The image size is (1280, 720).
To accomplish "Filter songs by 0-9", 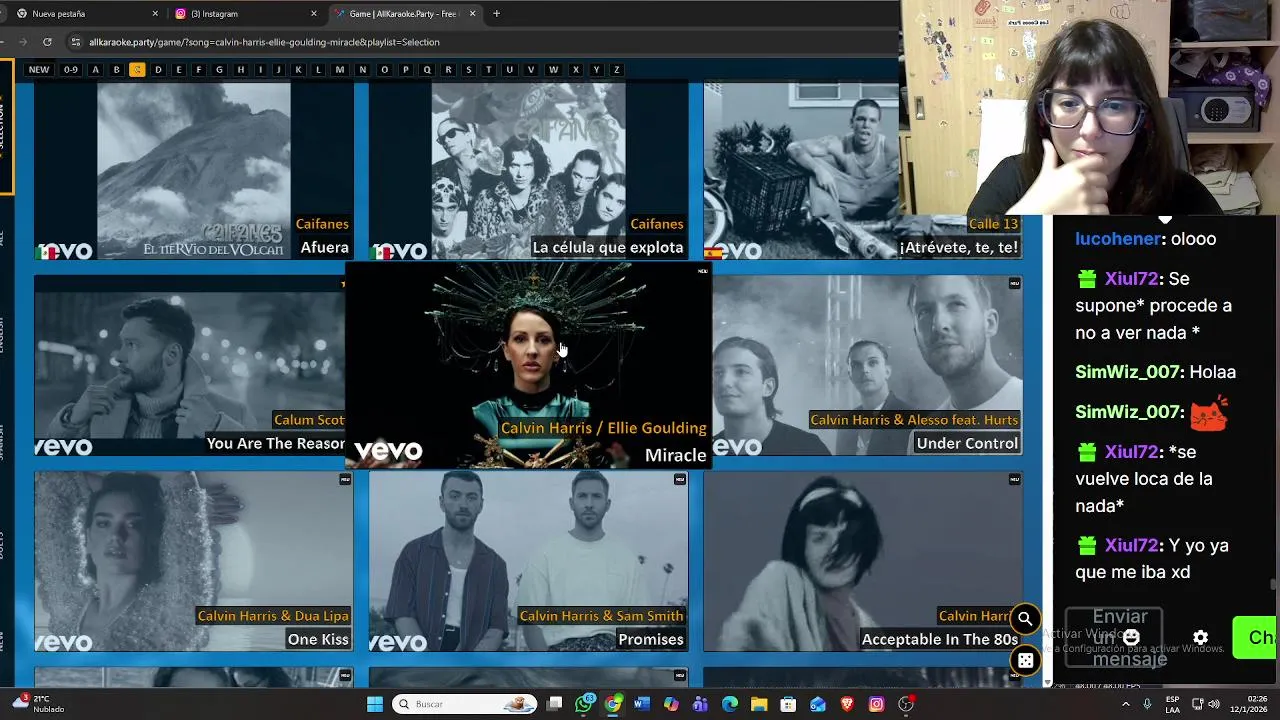I will click(x=70, y=70).
